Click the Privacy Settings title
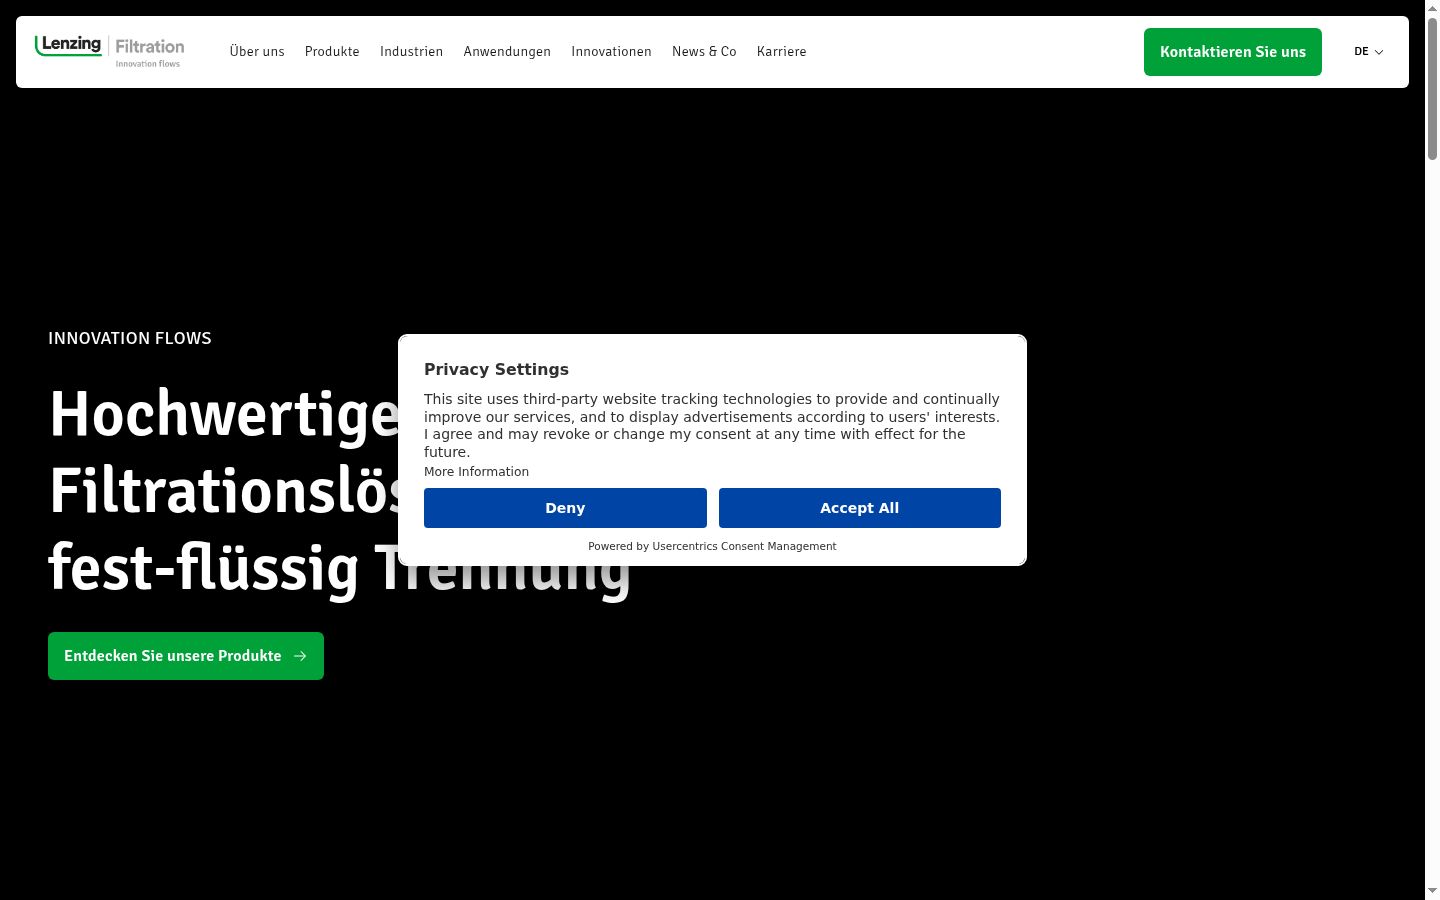1440x900 pixels. pos(496,369)
